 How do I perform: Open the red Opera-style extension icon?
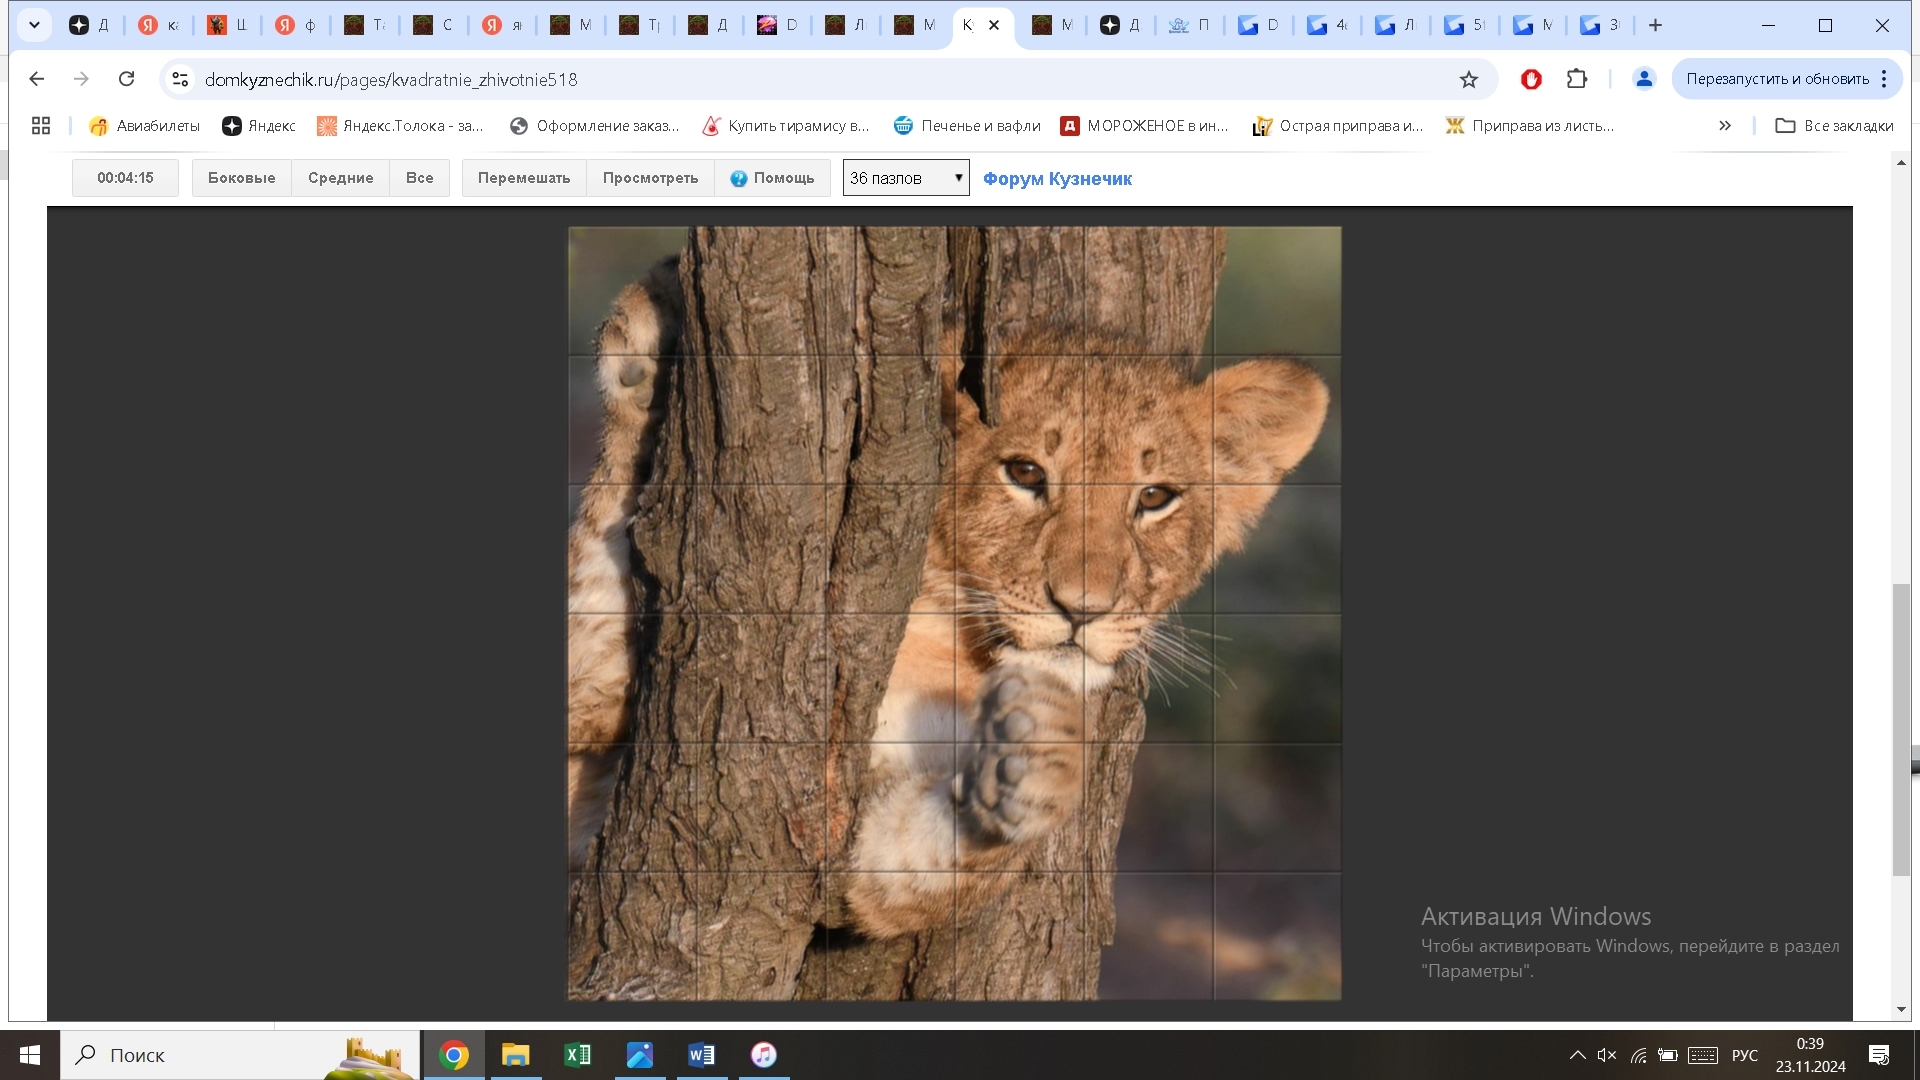(x=1531, y=79)
